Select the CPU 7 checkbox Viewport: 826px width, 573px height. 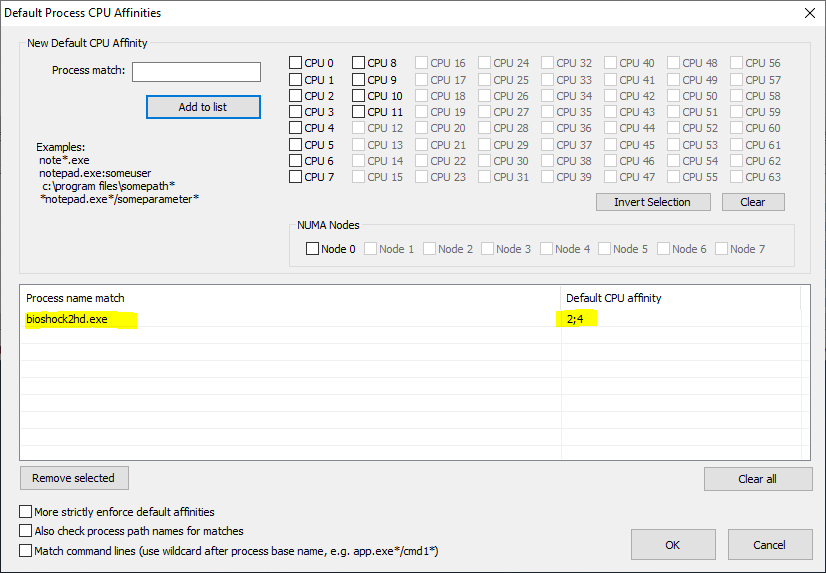(296, 177)
